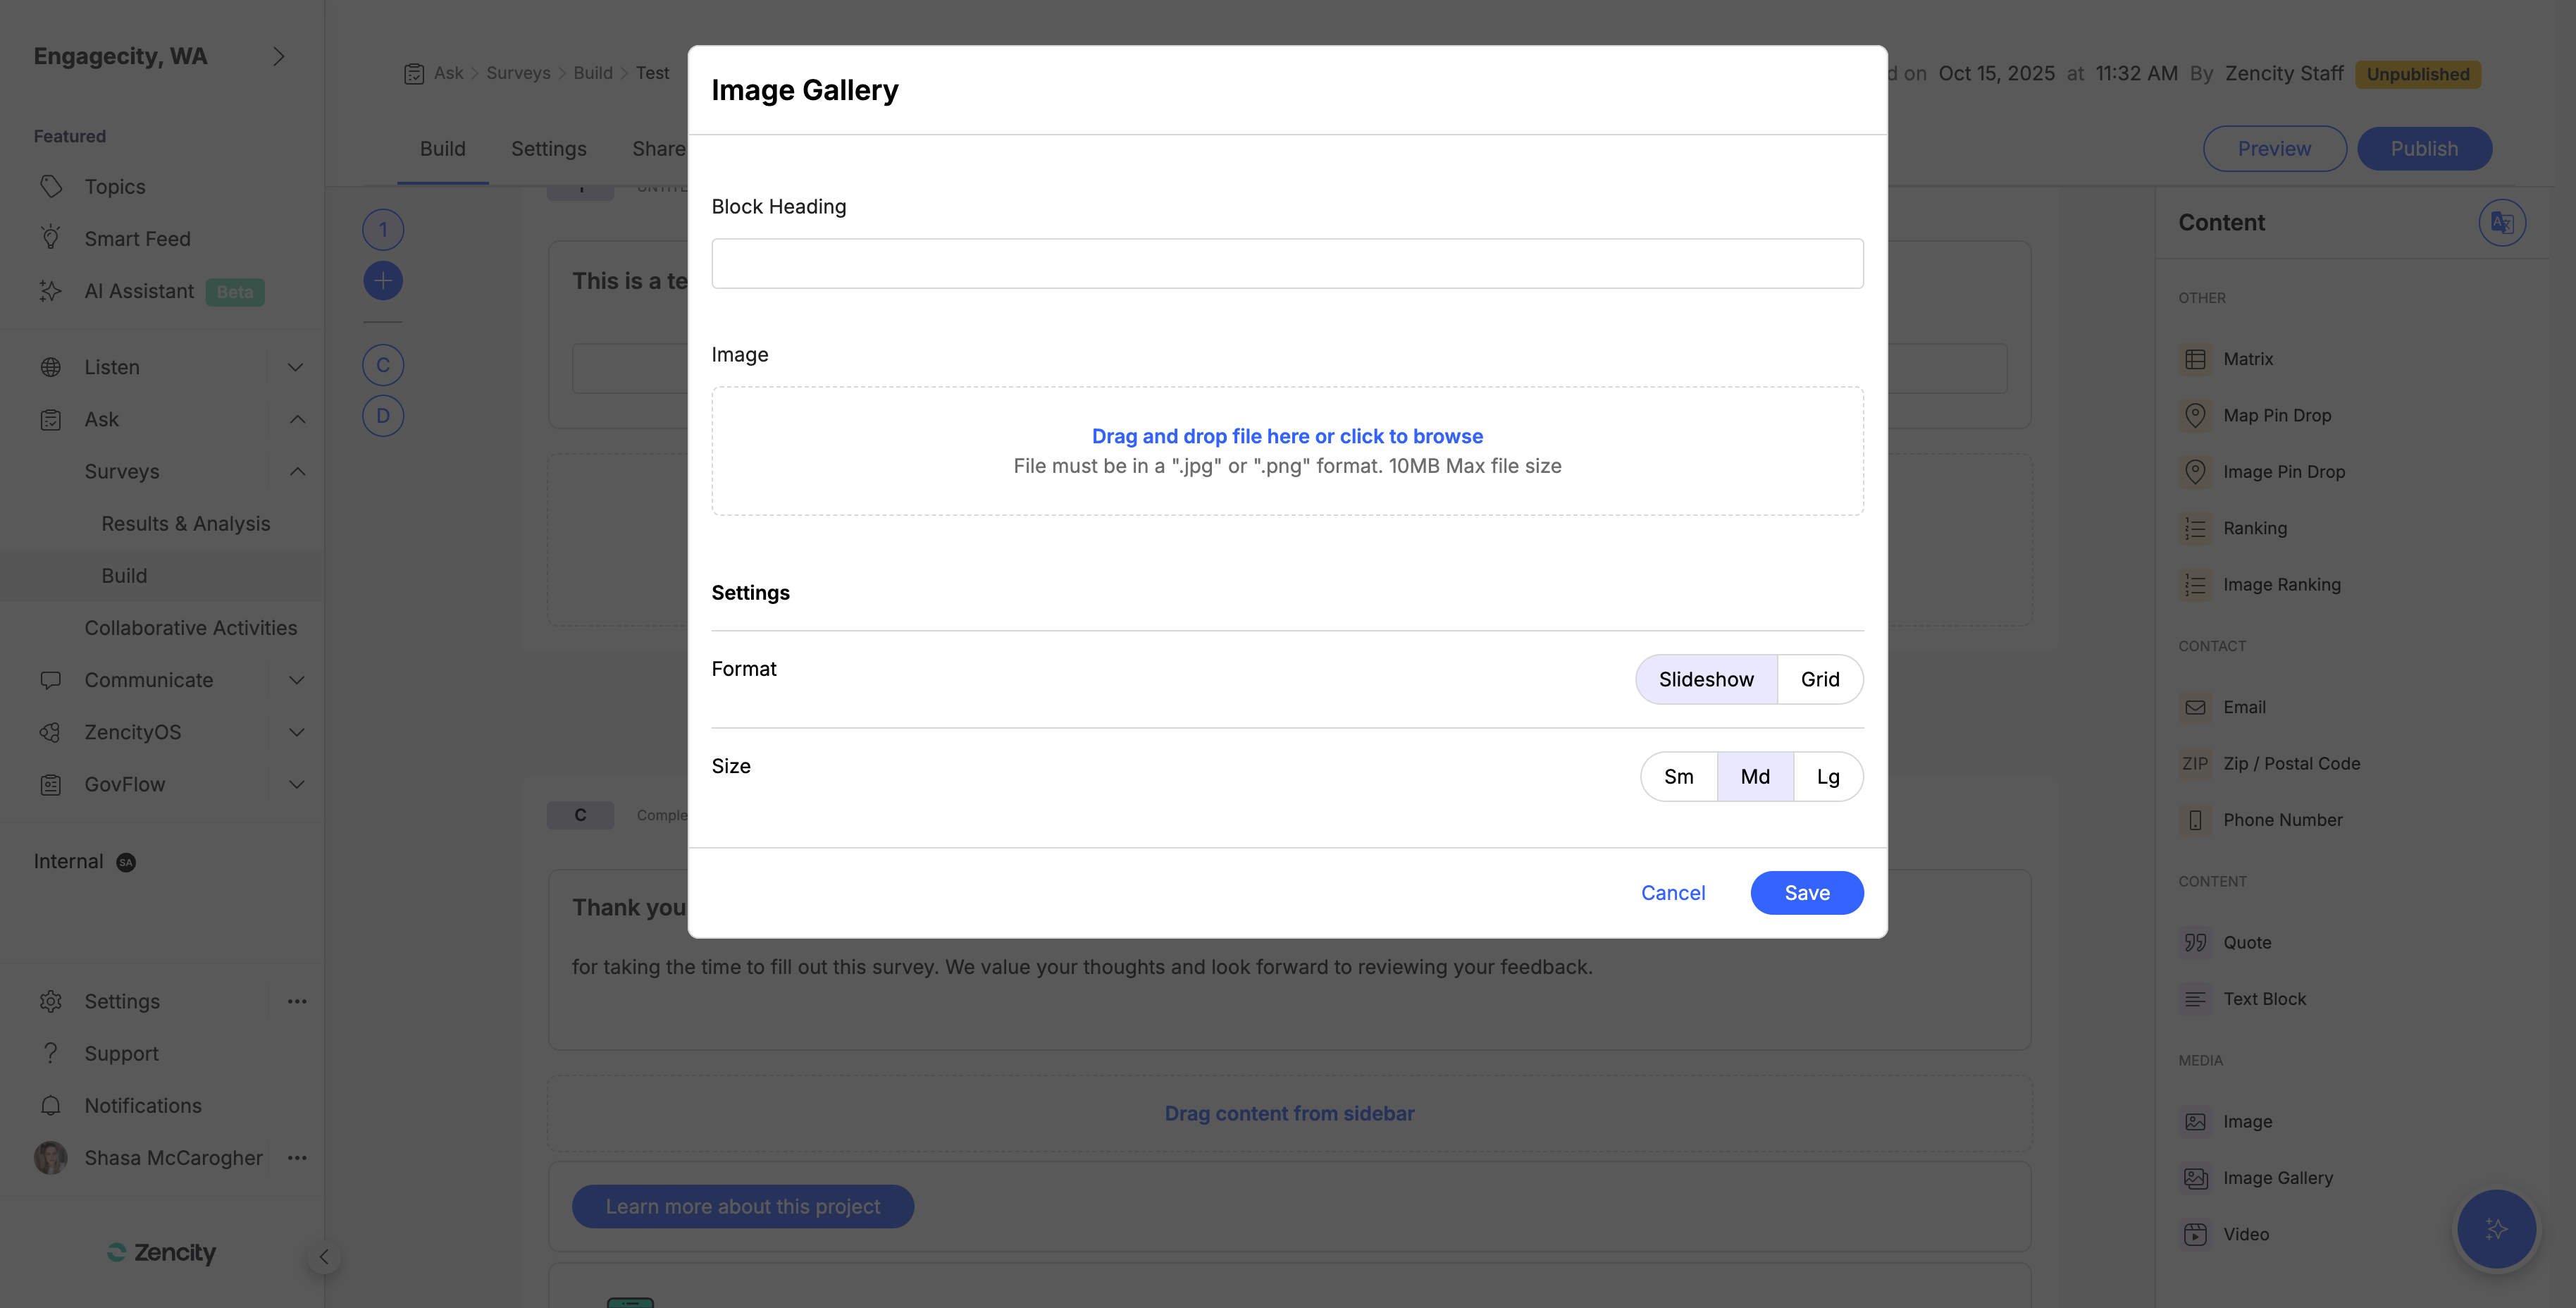
Task: Select the Matrix content block icon
Action: [2196, 358]
